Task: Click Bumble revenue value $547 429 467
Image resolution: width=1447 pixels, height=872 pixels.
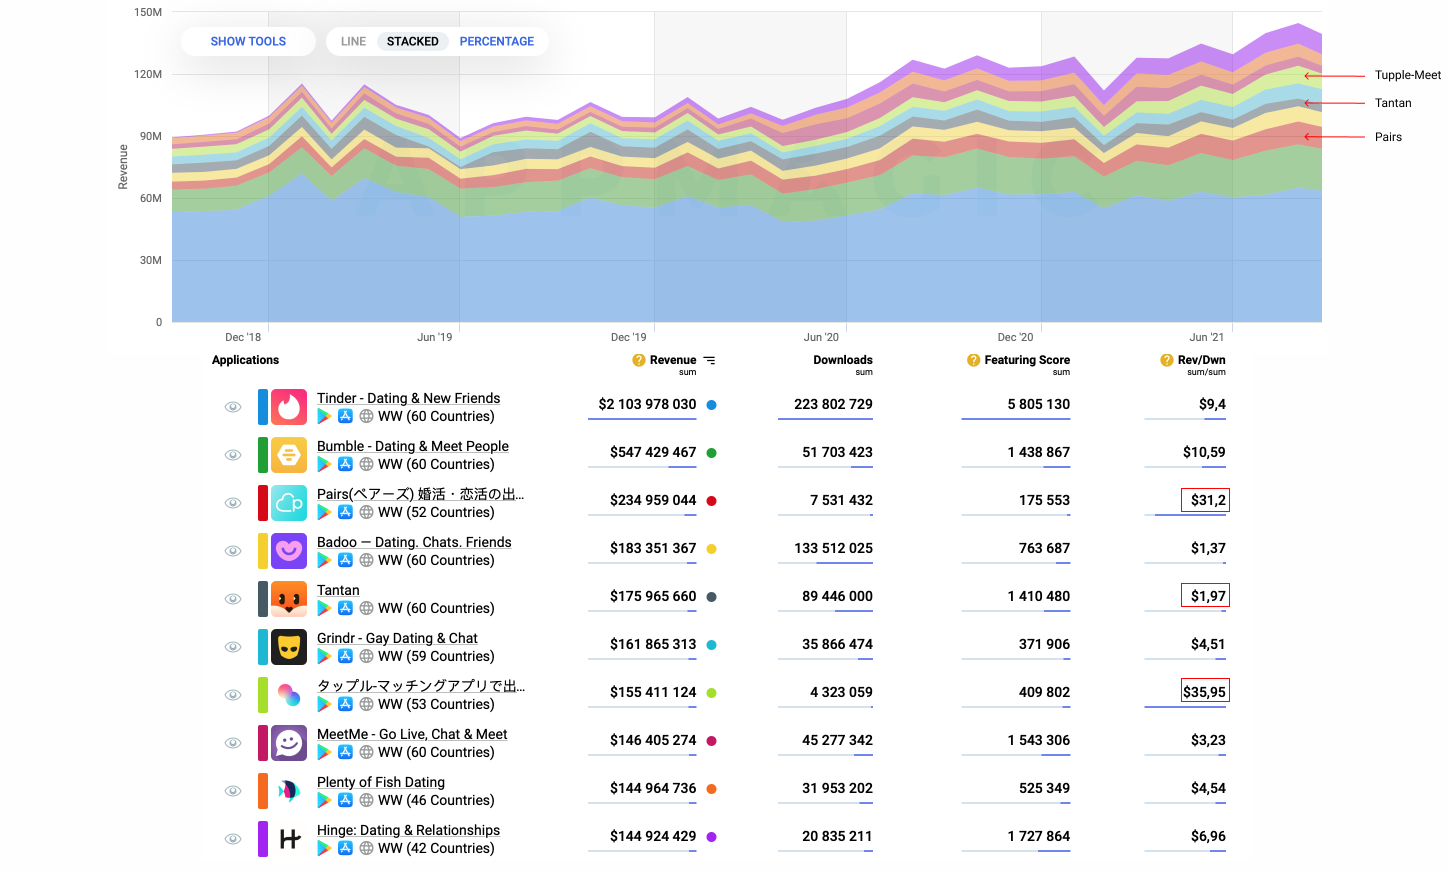Action: tap(653, 452)
